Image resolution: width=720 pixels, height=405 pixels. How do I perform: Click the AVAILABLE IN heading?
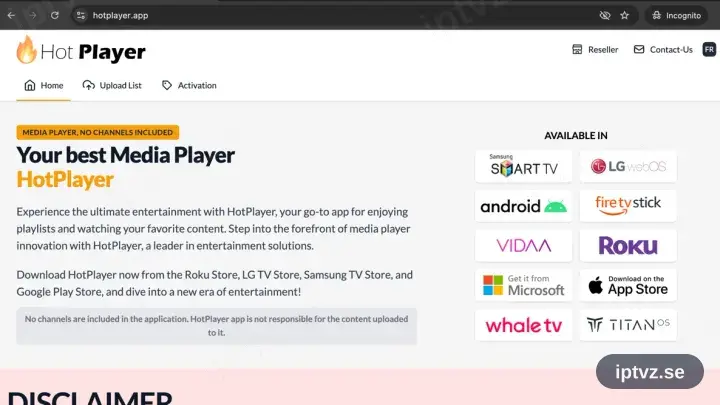point(576,135)
